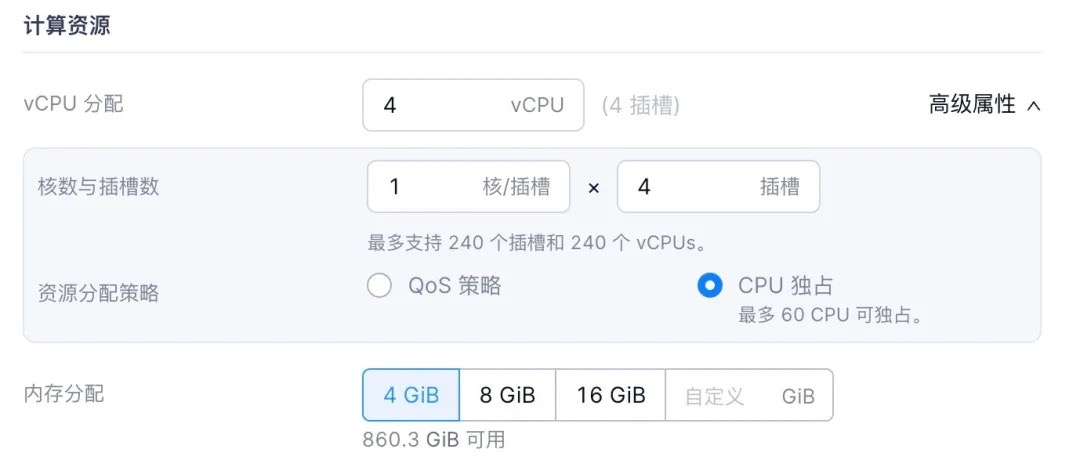The image size is (1080, 467).
Task: Choose 4 GiB memory allocation
Action: 411,395
